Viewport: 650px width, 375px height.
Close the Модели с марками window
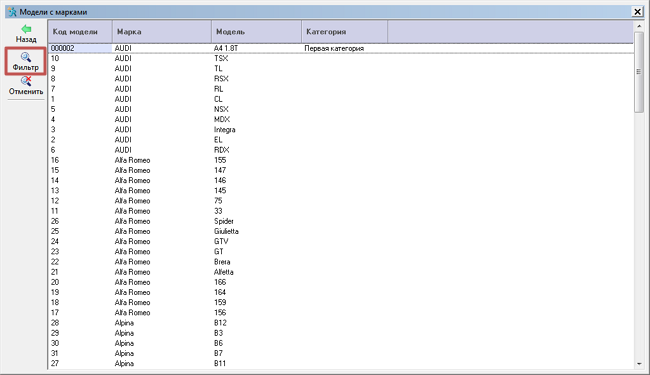pos(637,12)
